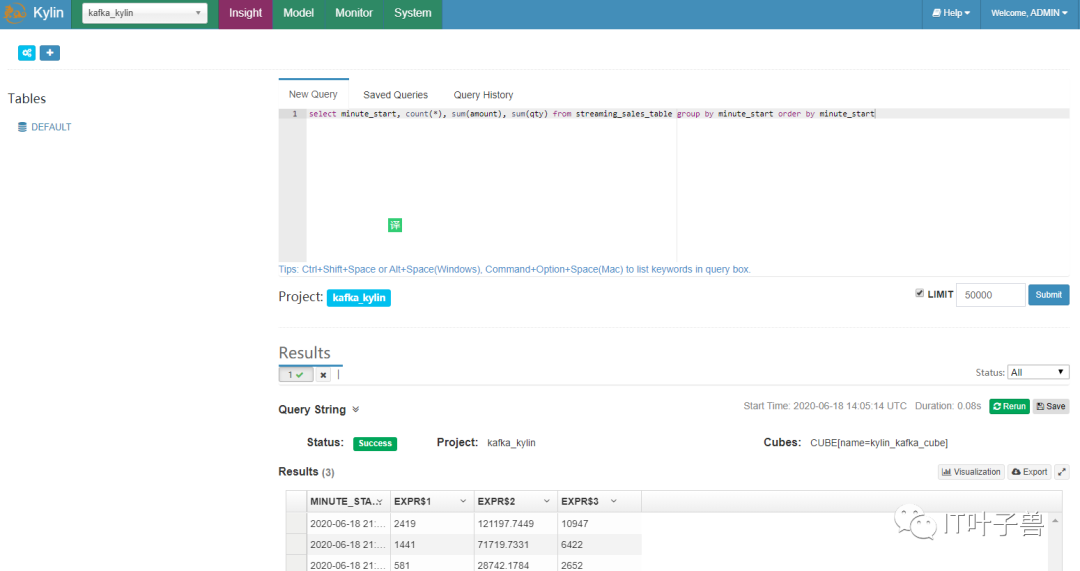Screen dimensions: 1080x571
Task: Click the Success status badge
Action: 375,444
